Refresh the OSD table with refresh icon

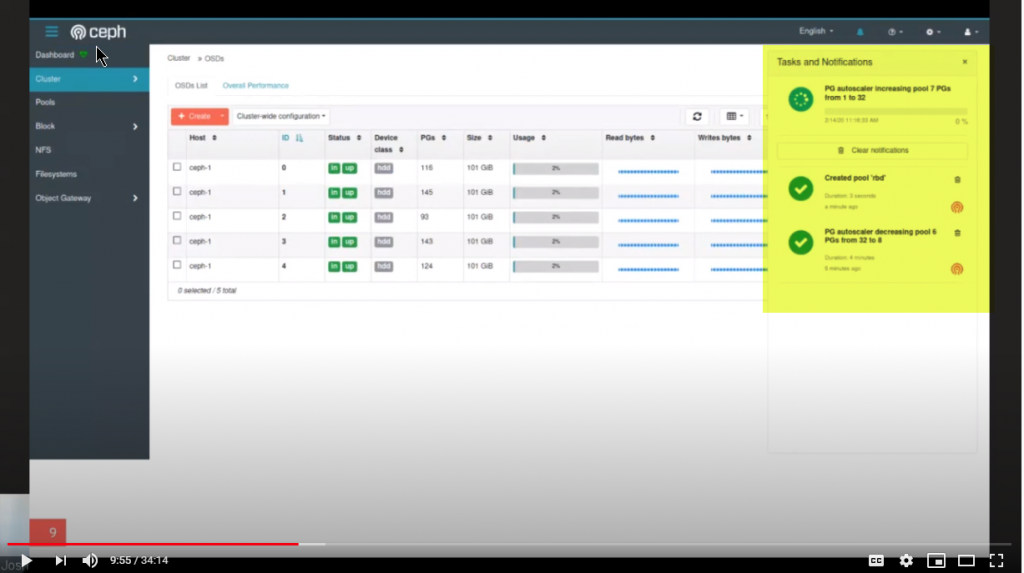click(x=697, y=117)
